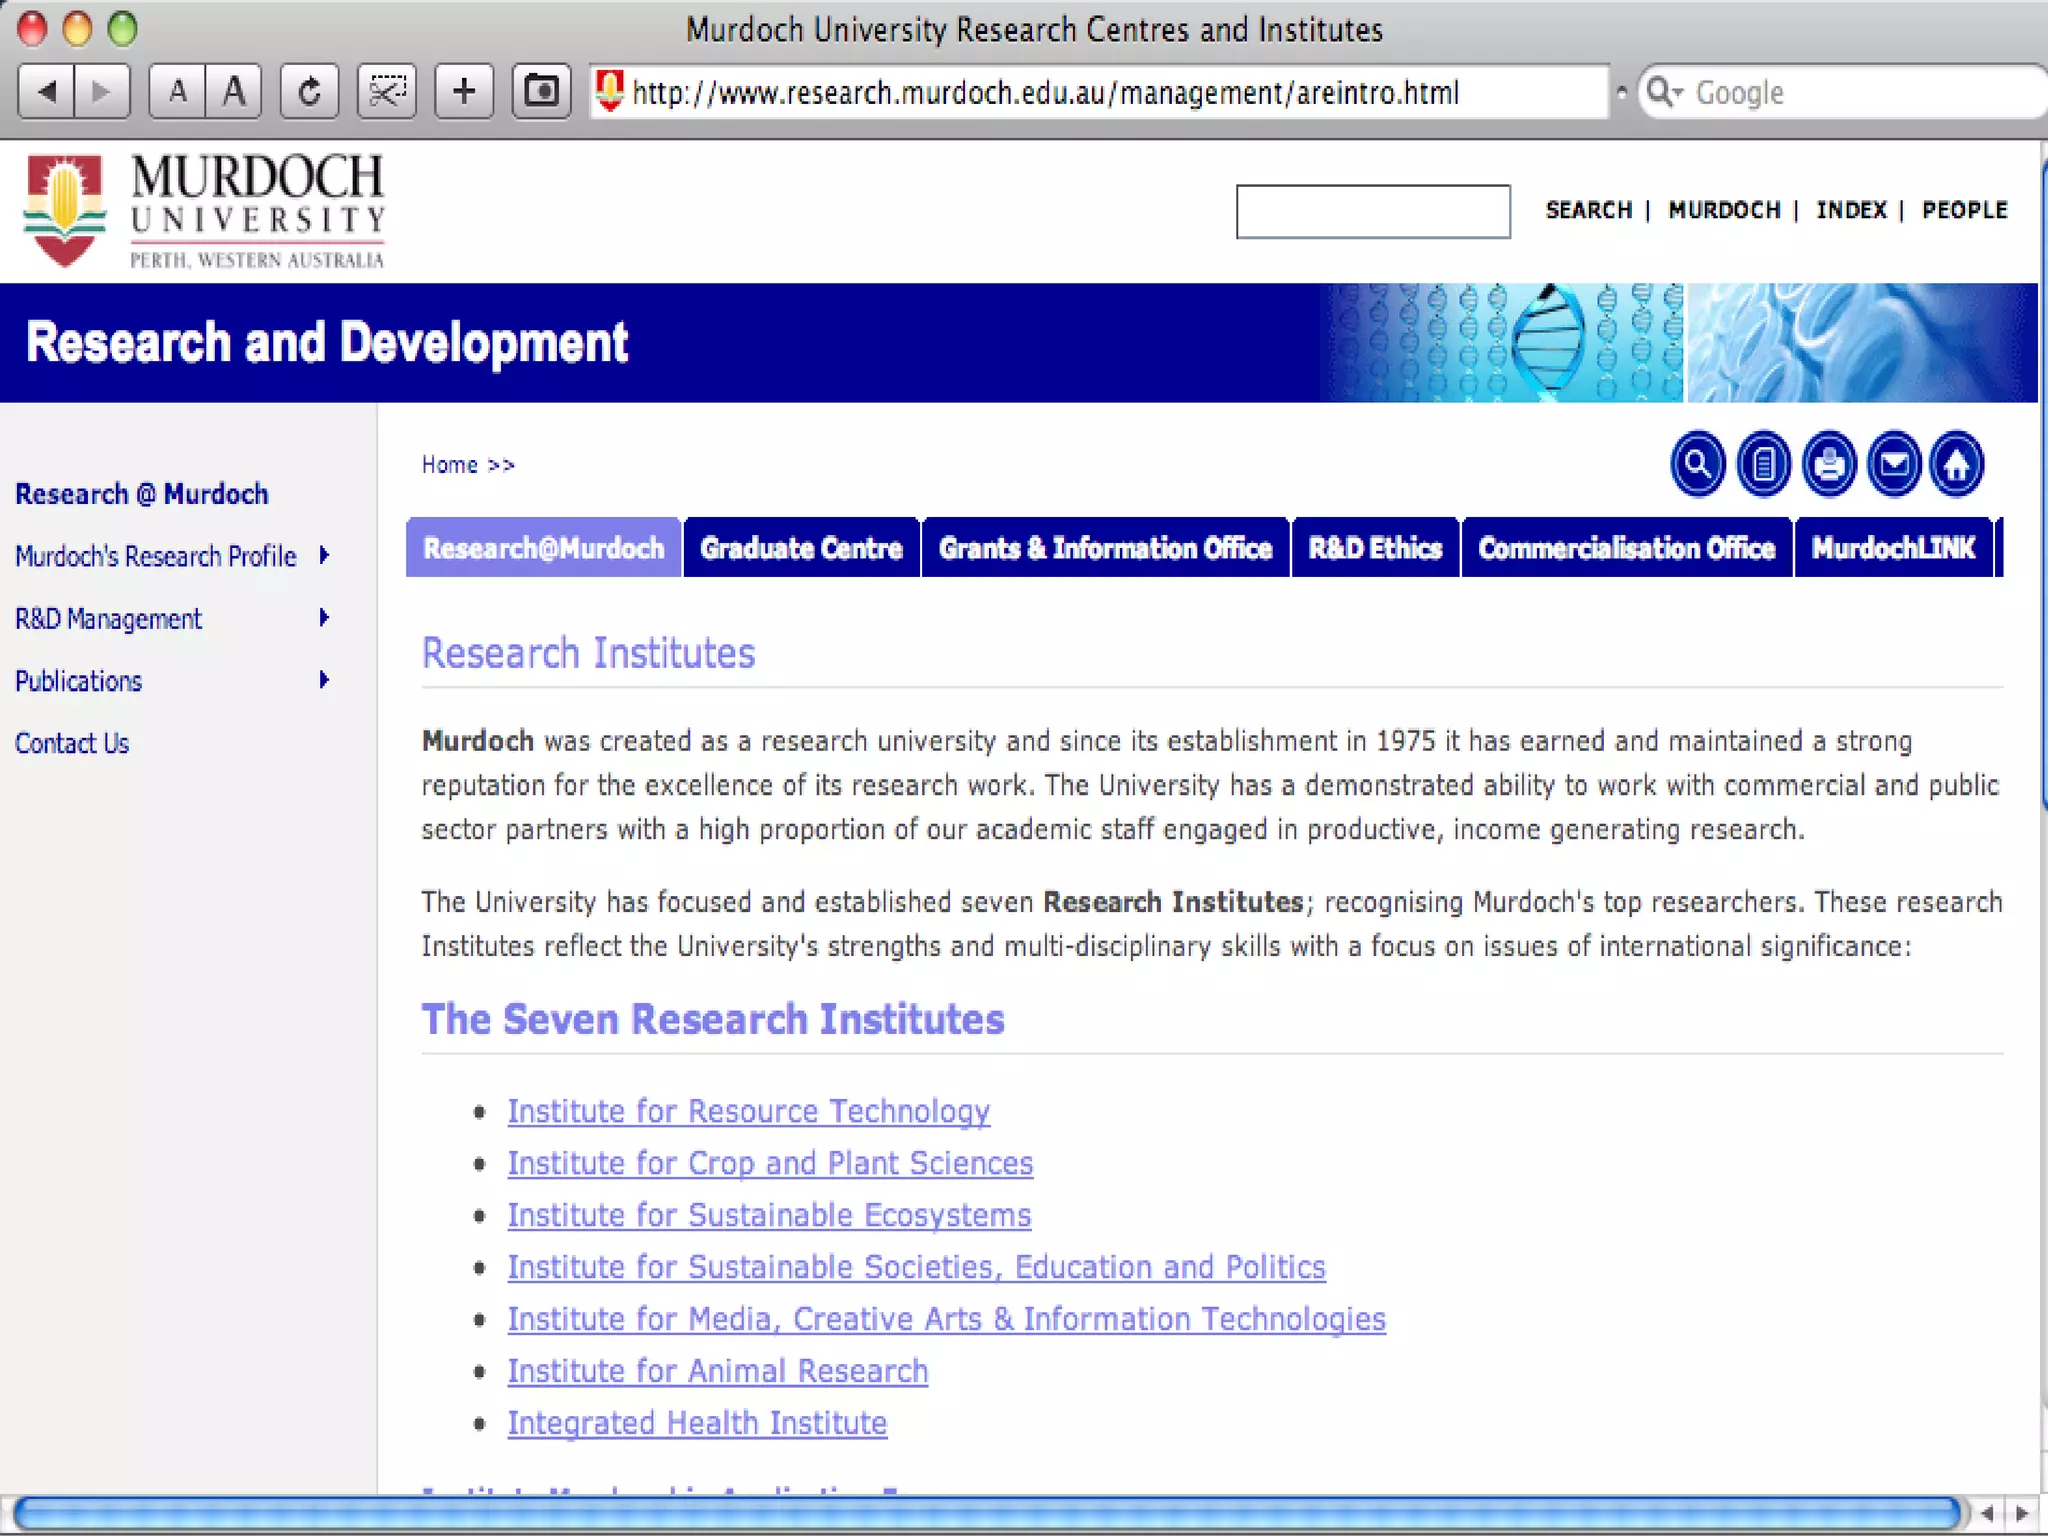Click the Murdoch site search text box
Viewport: 2048px width, 1536px height.
point(1372,211)
